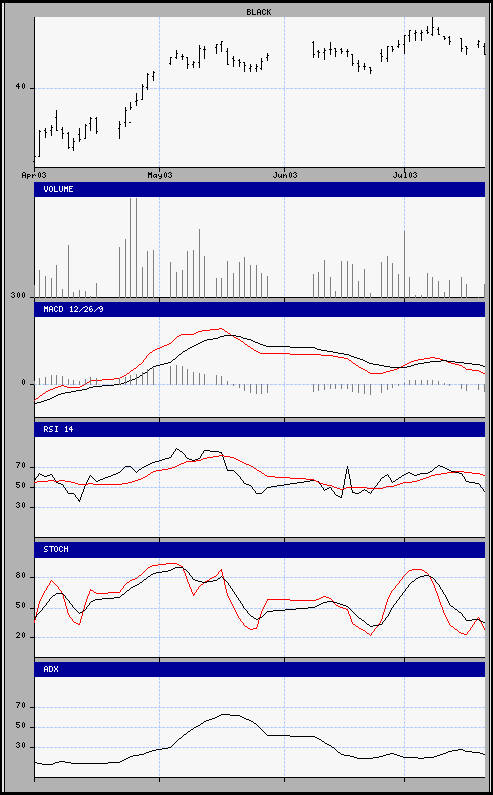Image resolution: width=493 pixels, height=795 pixels.
Task: Click the 300 volume scale label
Action: (x=19, y=296)
